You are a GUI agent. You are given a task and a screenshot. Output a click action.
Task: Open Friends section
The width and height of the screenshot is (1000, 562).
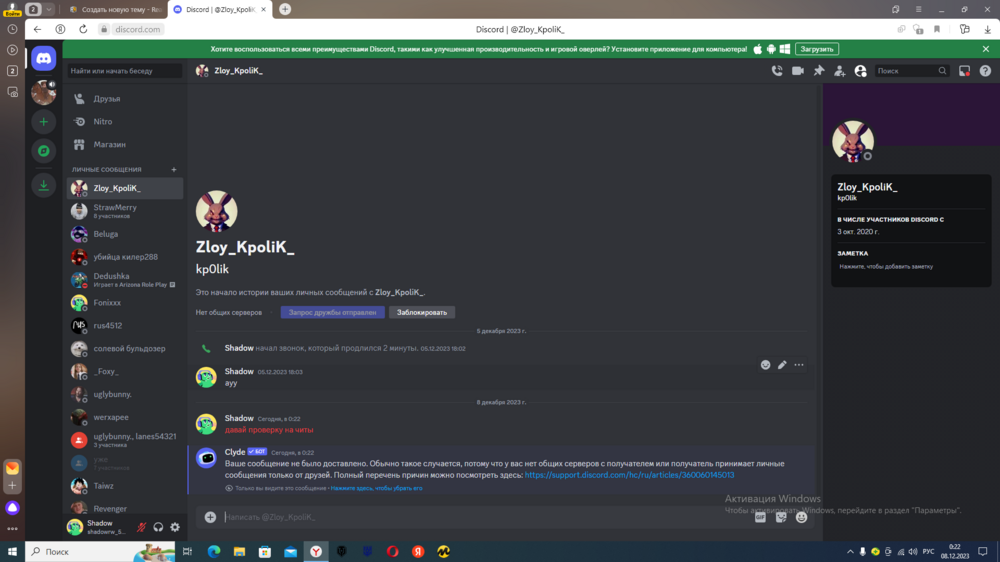click(x=125, y=99)
